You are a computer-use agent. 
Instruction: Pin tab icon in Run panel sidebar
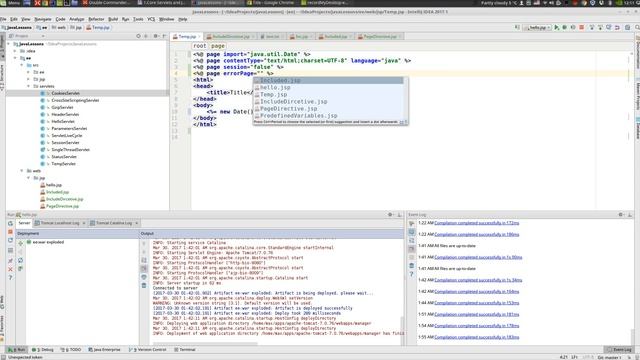tap(11, 260)
